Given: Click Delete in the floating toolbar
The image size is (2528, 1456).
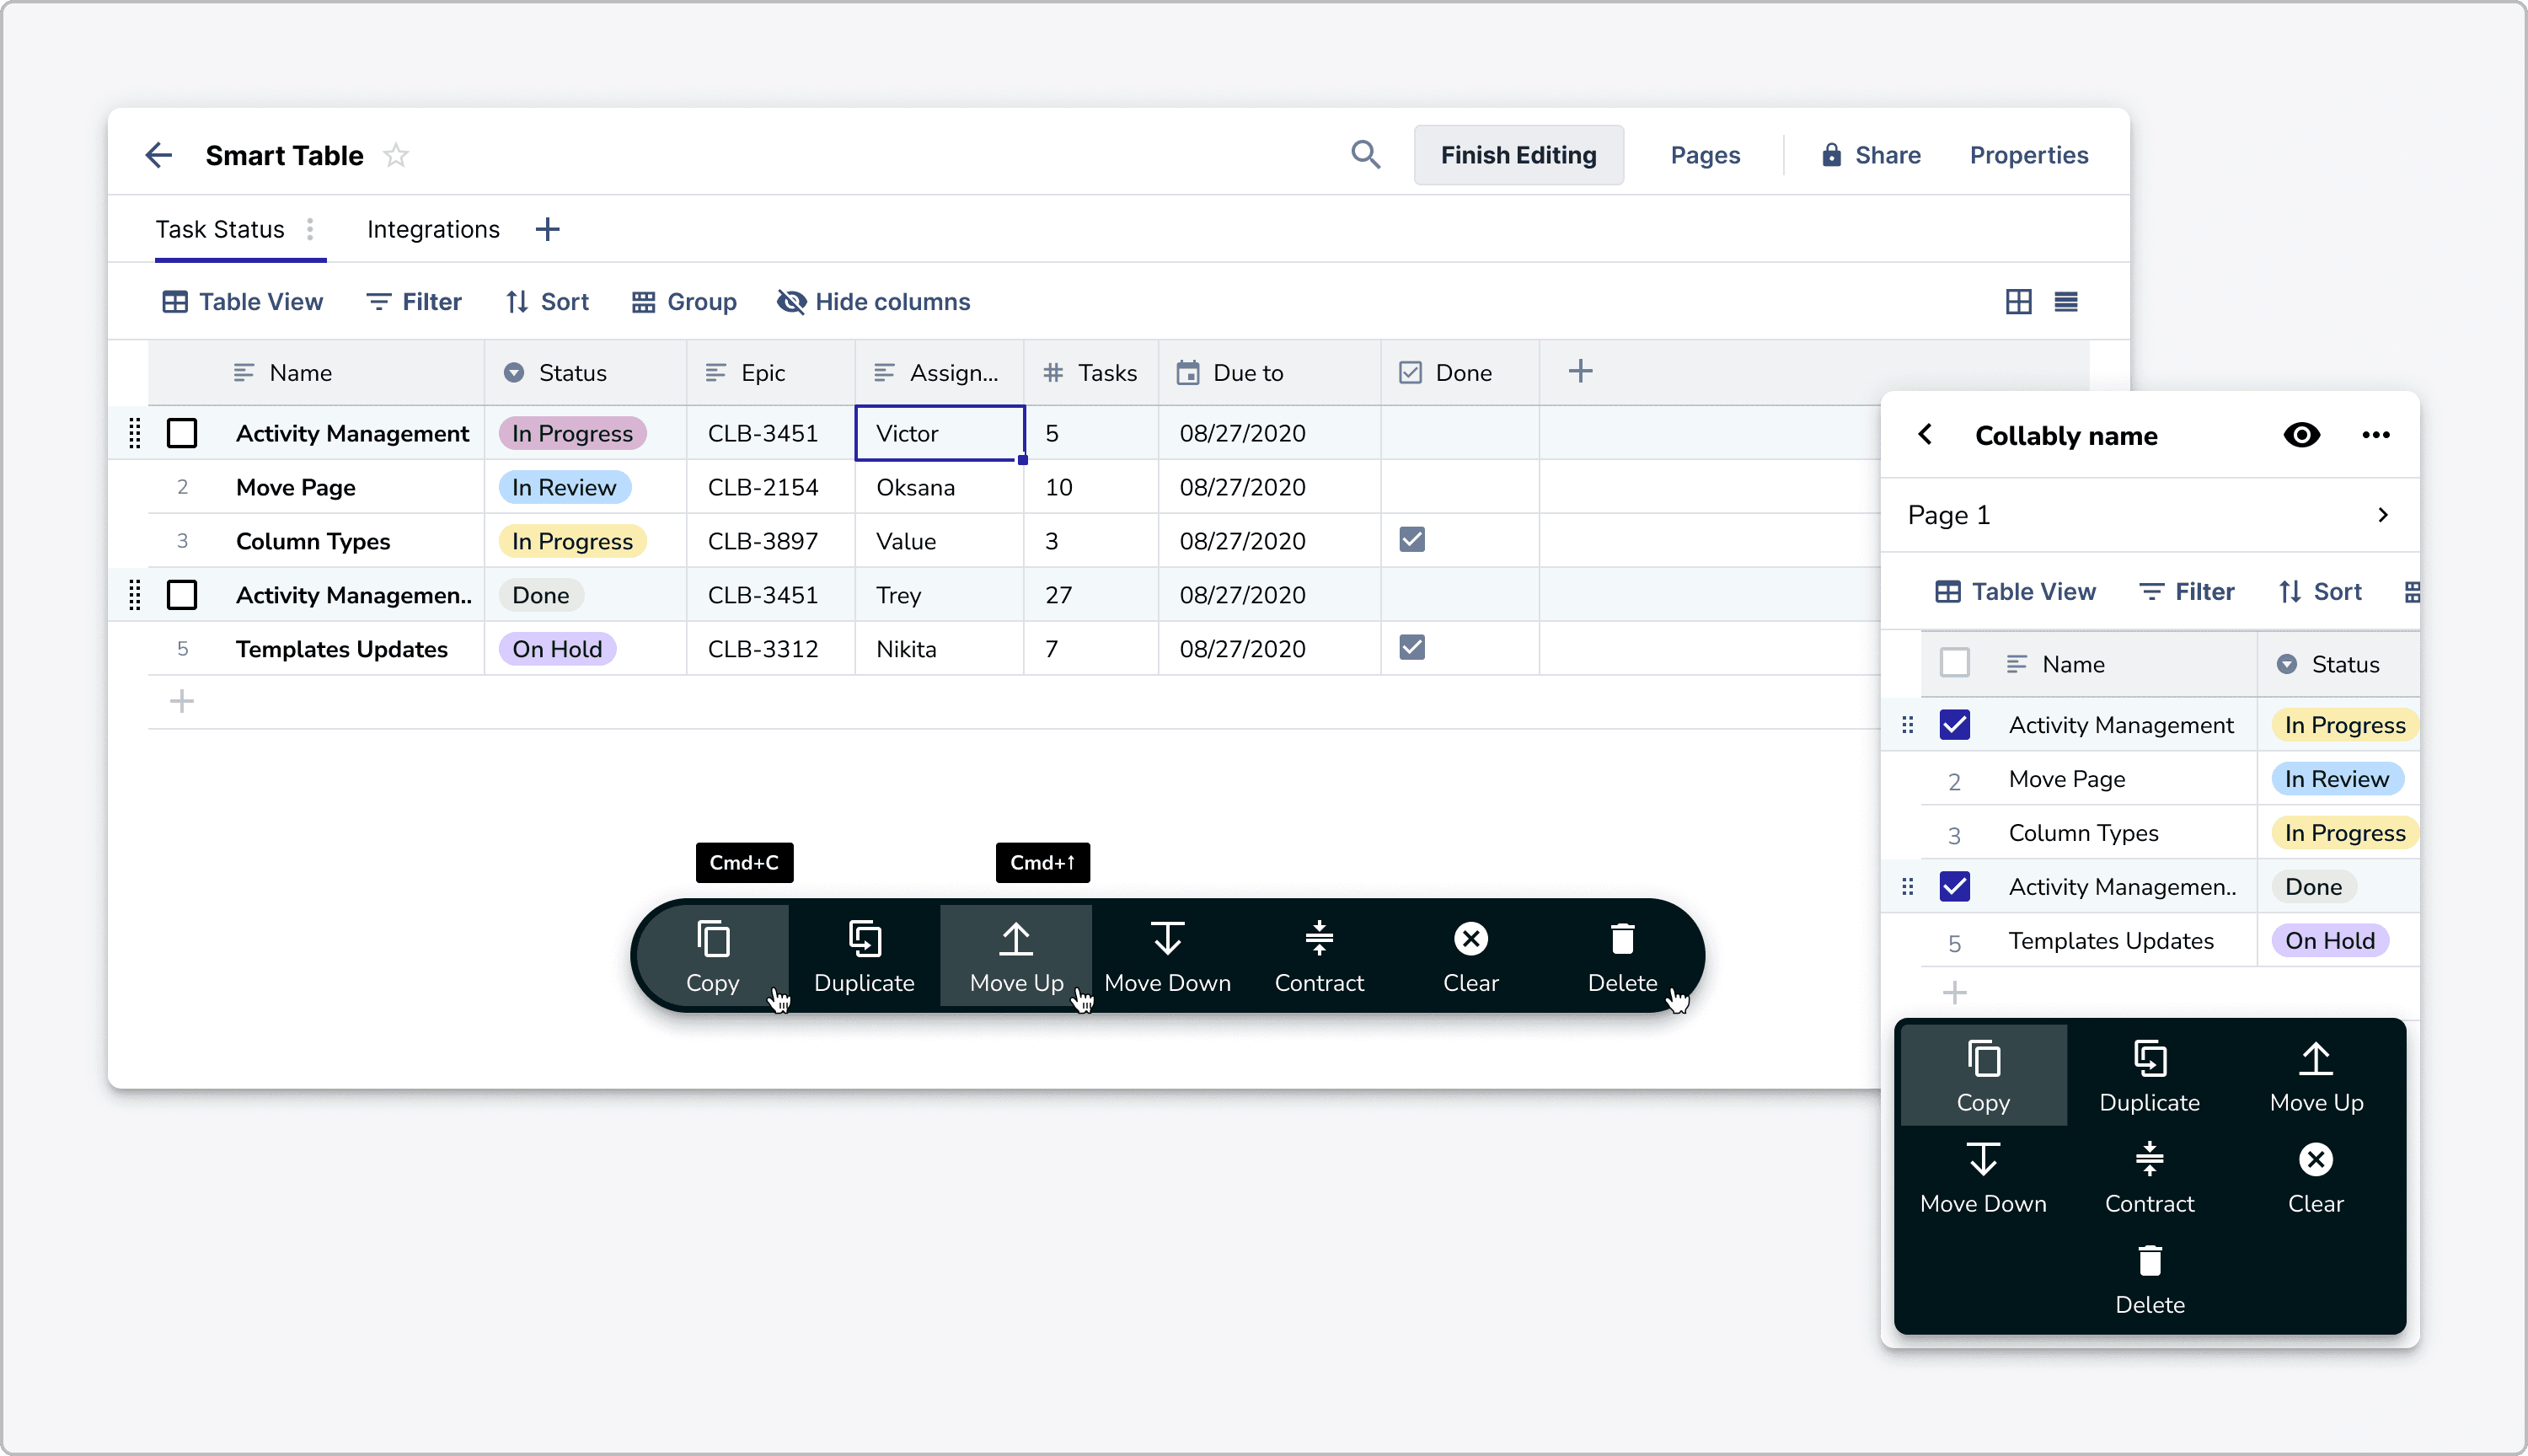Looking at the screenshot, I should [1622, 956].
